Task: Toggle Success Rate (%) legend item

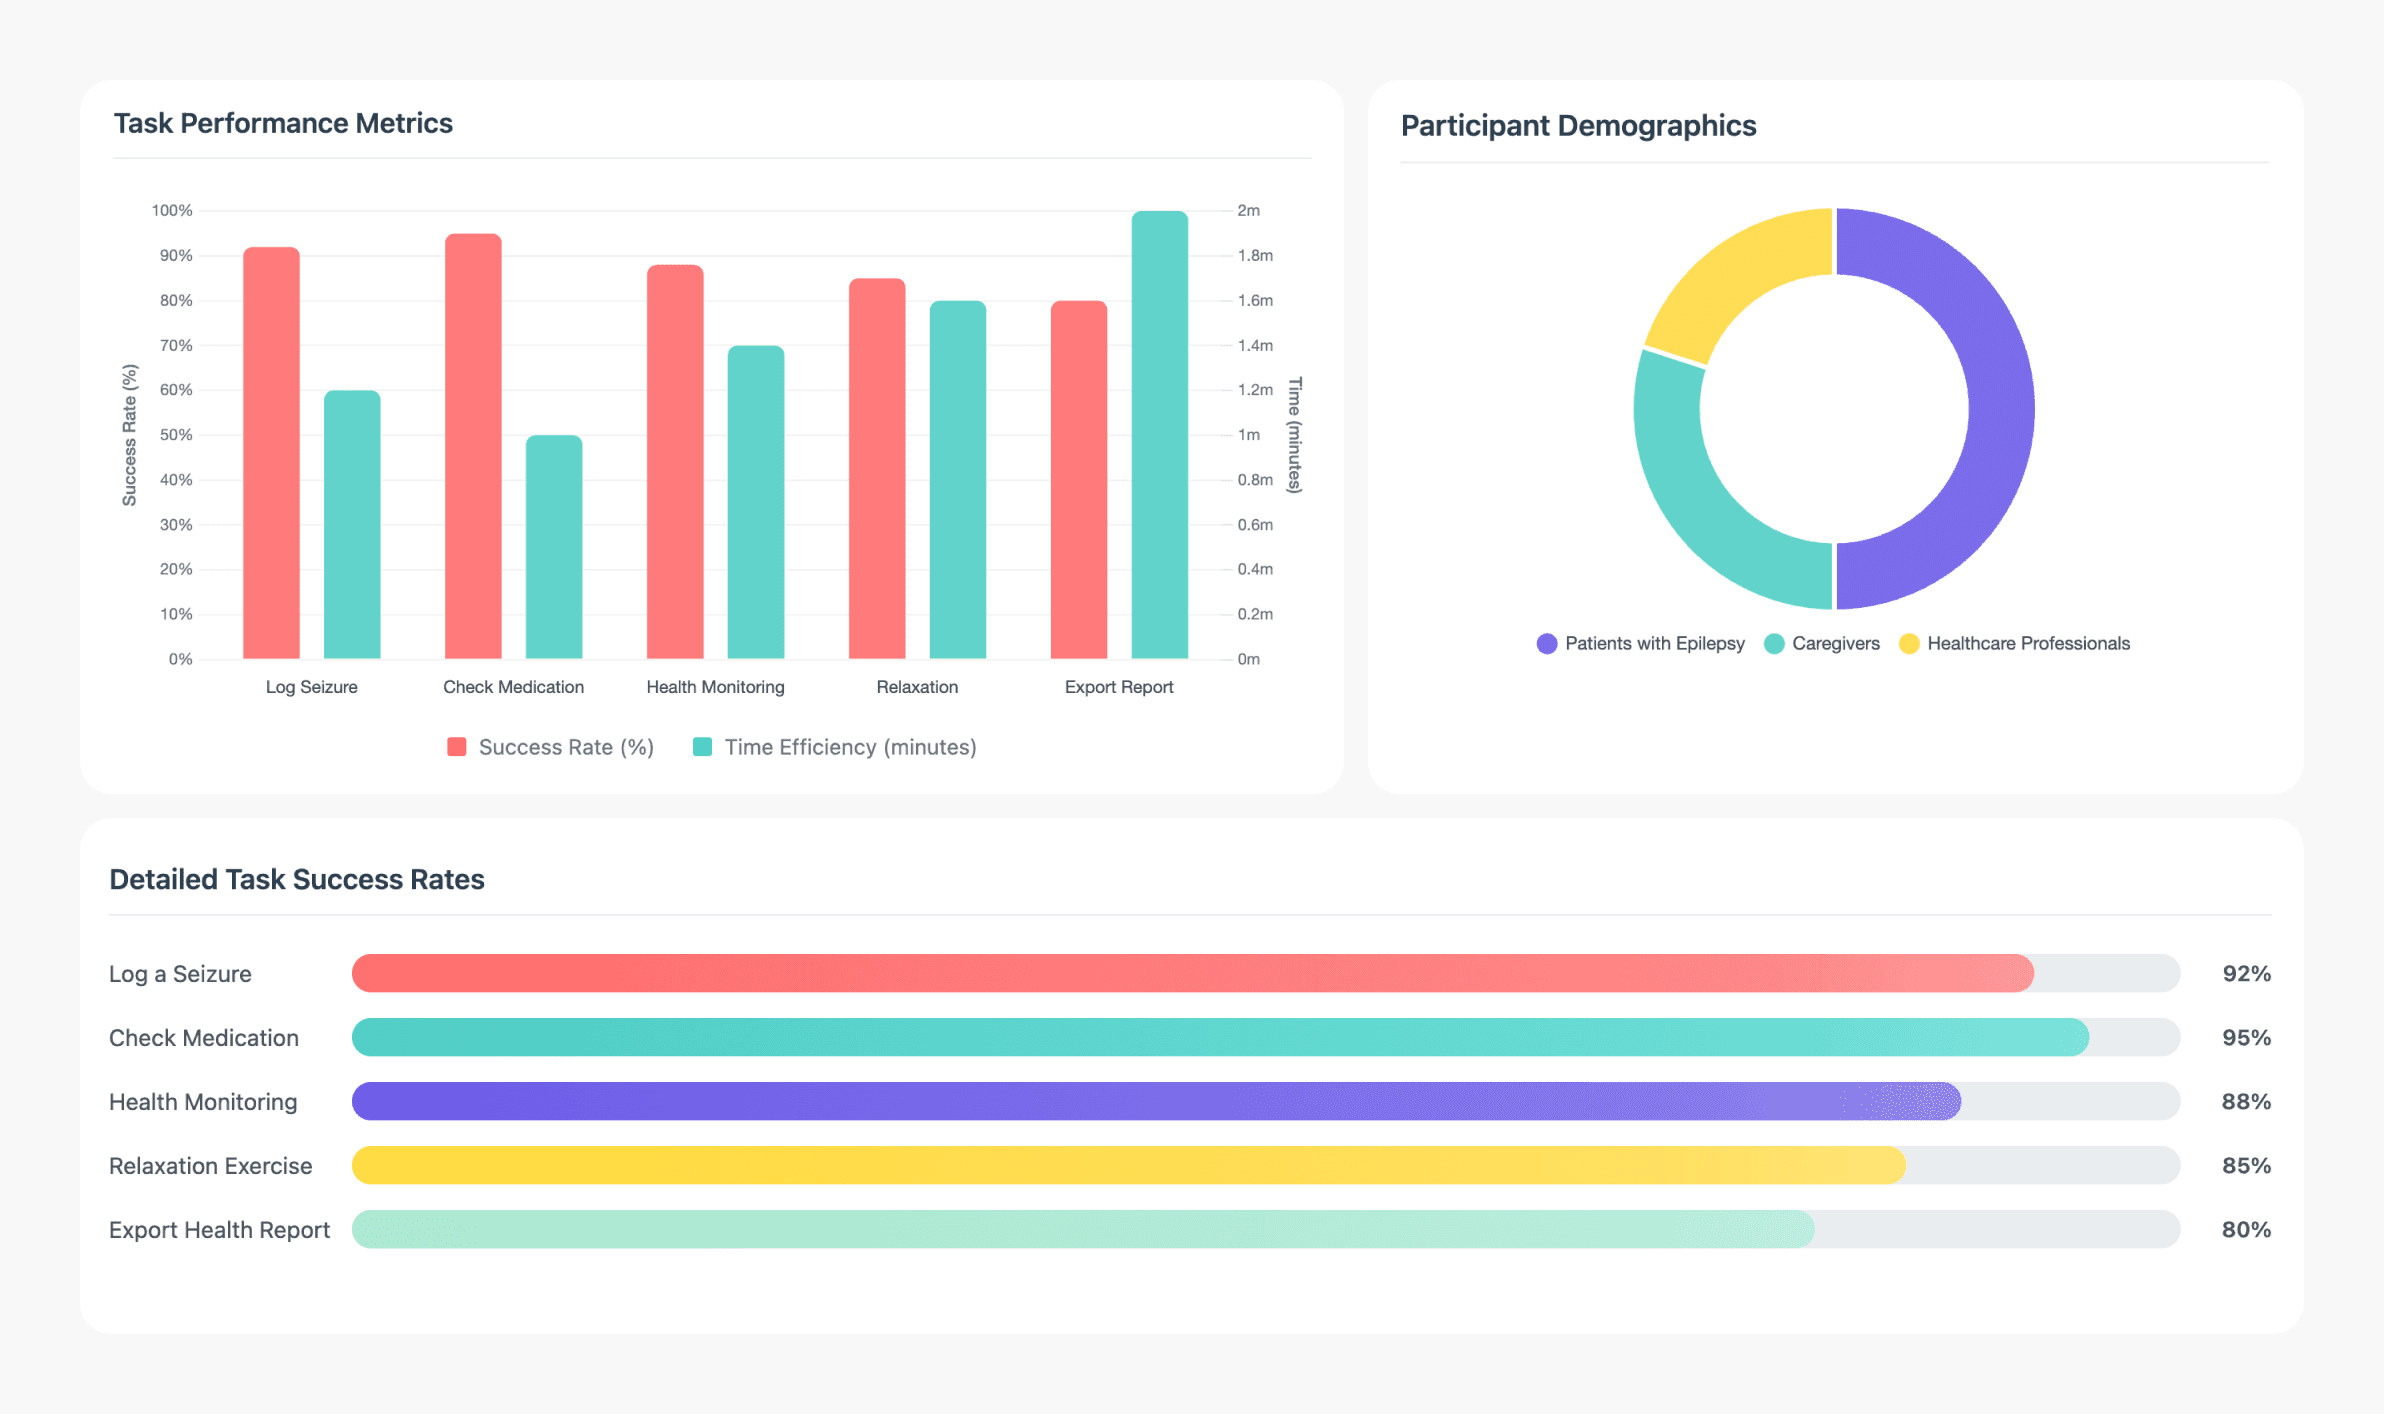Action: 550,747
